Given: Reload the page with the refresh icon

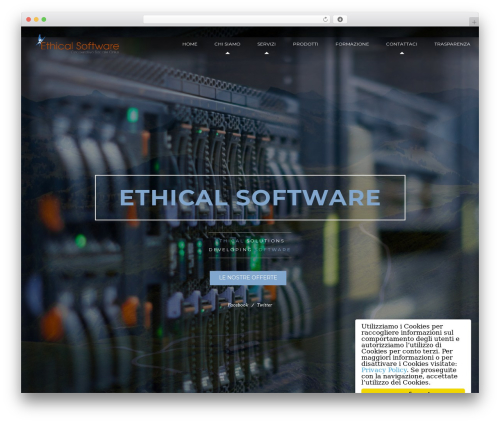Looking at the screenshot, I should click(325, 19).
